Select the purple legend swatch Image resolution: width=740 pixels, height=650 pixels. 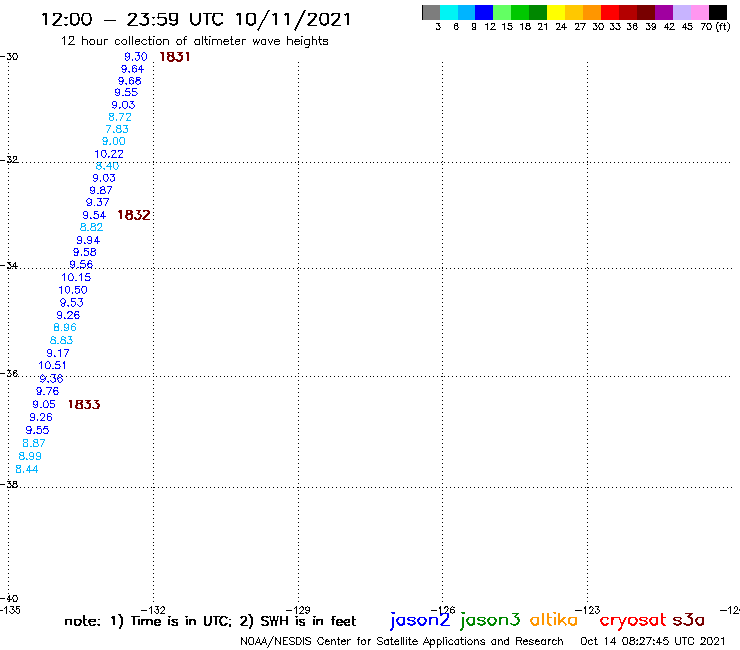point(664,12)
